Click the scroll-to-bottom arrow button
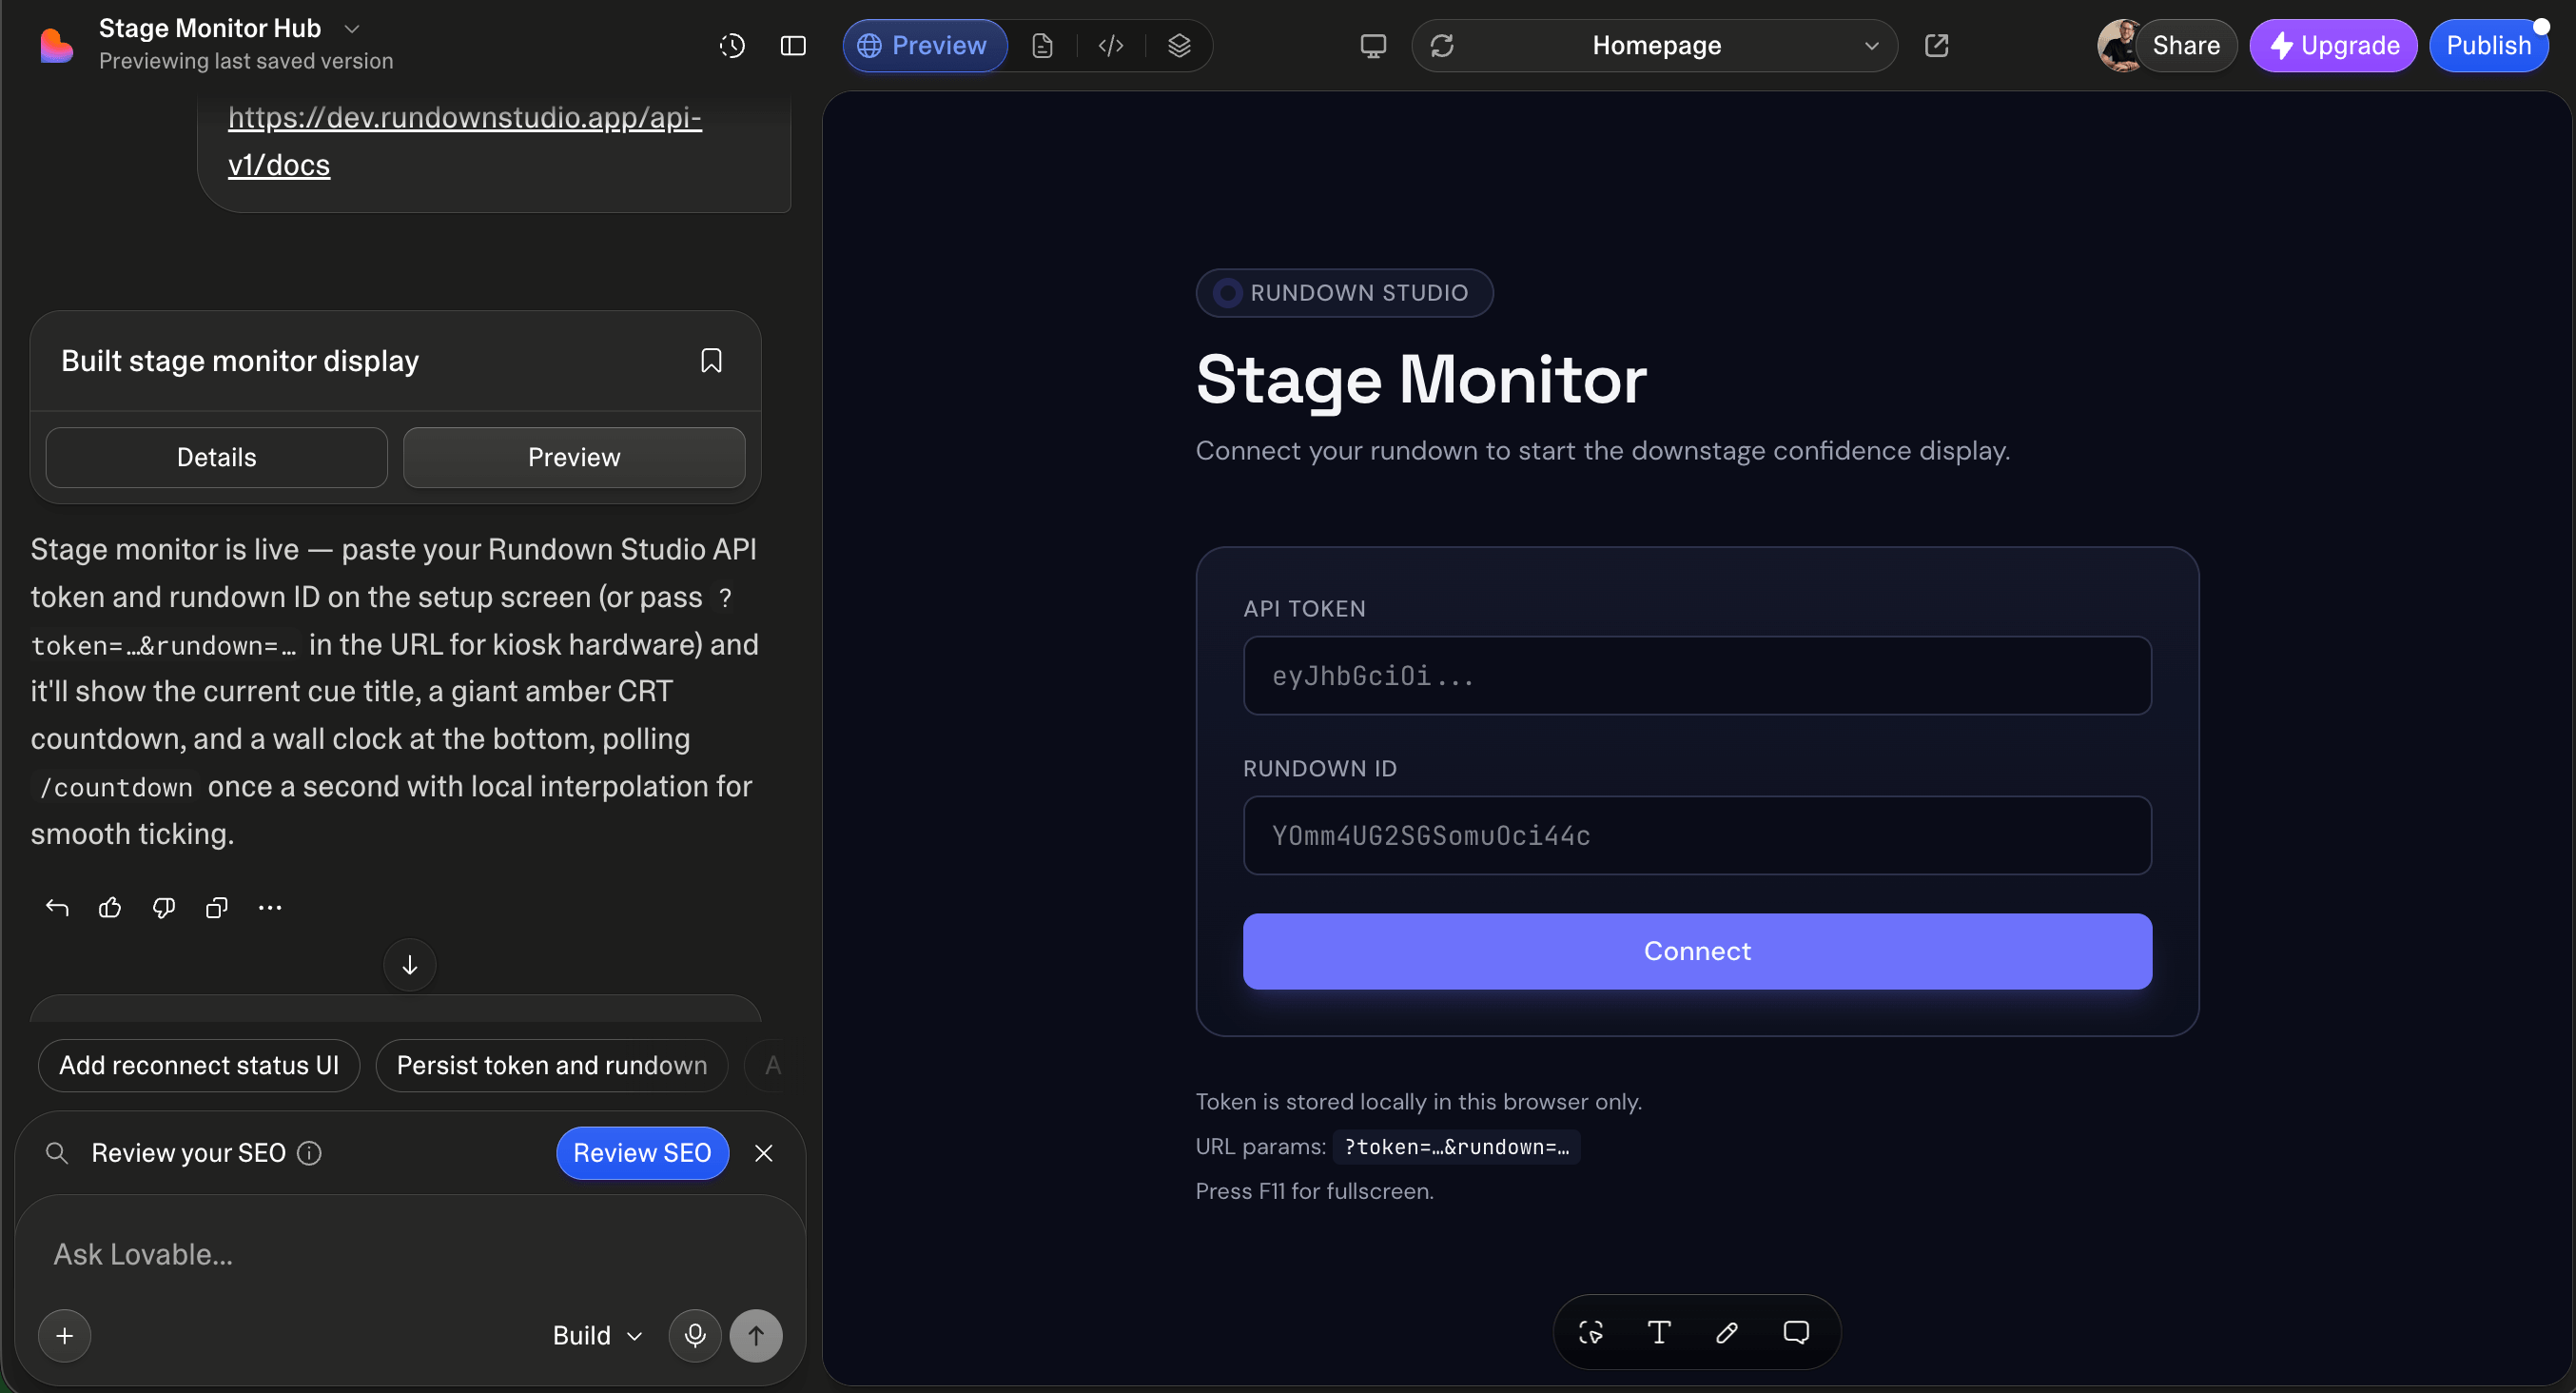The image size is (2576, 1393). [410, 964]
